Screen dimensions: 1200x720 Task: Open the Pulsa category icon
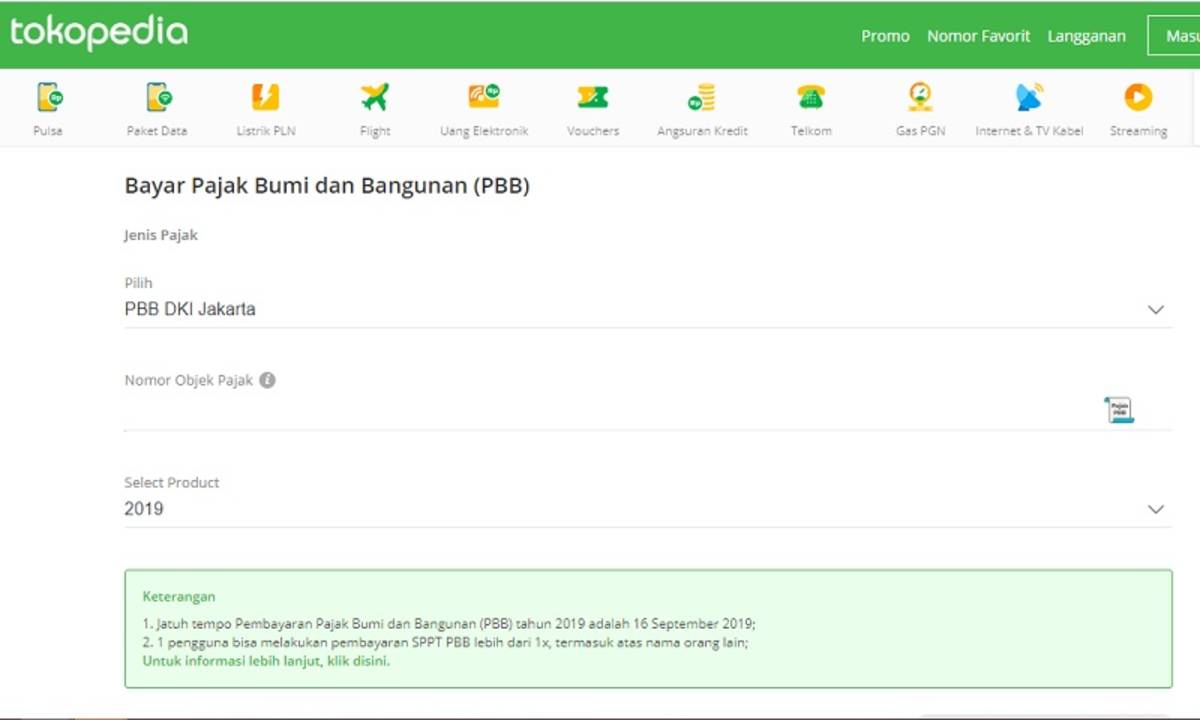48,98
